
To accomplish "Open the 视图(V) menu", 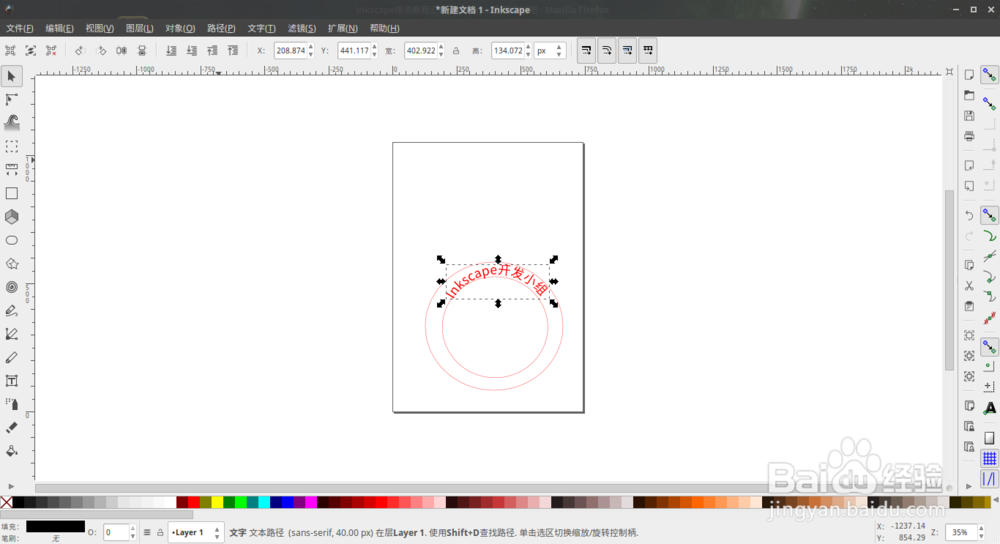I will tap(99, 28).
